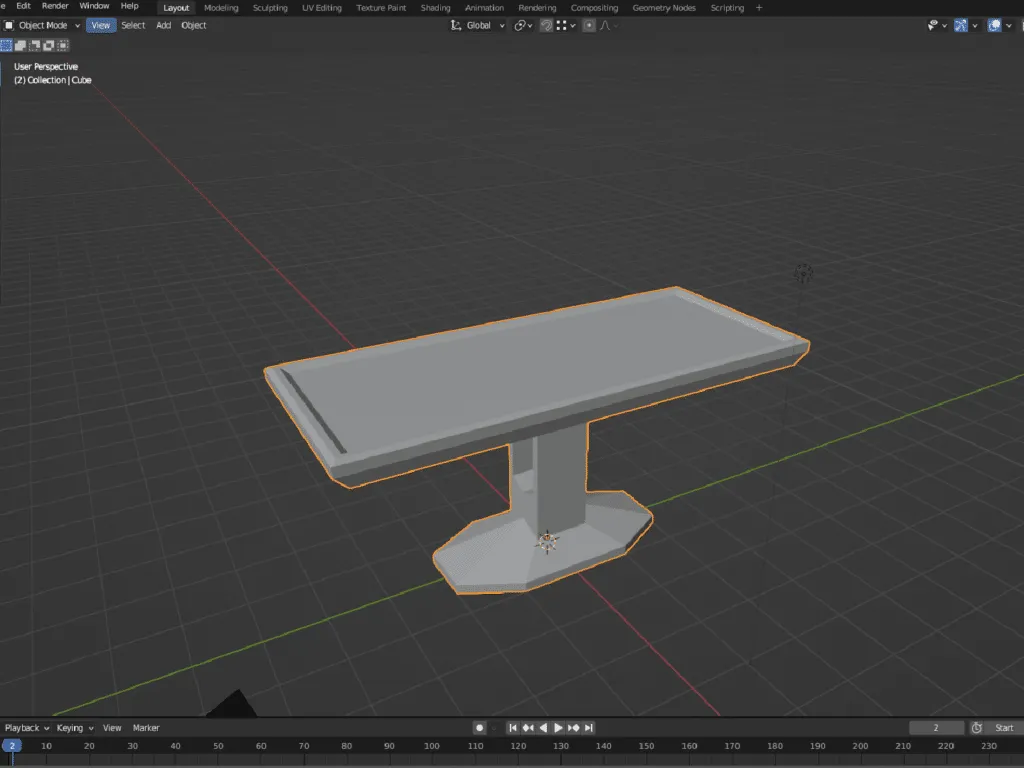Toggle snapping with the magnet icon
The image size is (1024, 768).
pyautogui.click(x=546, y=25)
